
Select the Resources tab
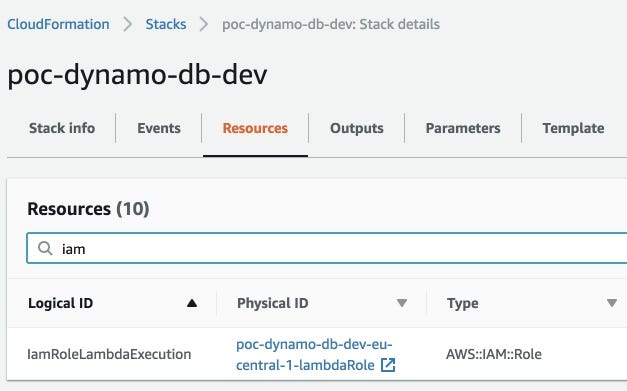255,128
